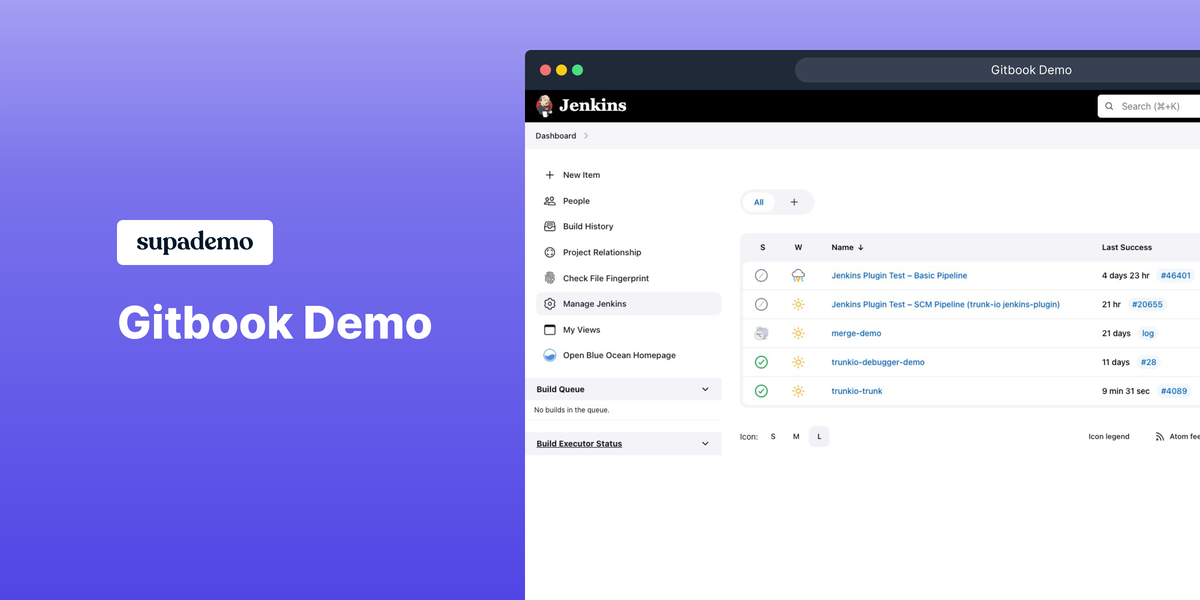Click the plus to add a new view
1200x600 pixels.
tap(792, 202)
